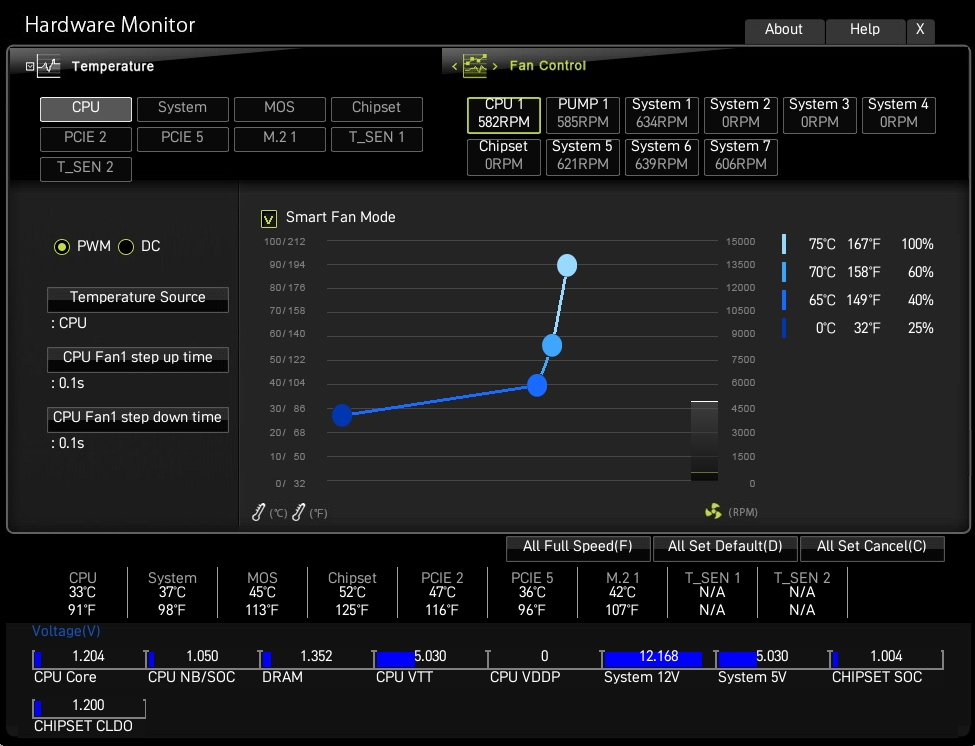Click the MOS 45°C temperature reading

[262, 593]
